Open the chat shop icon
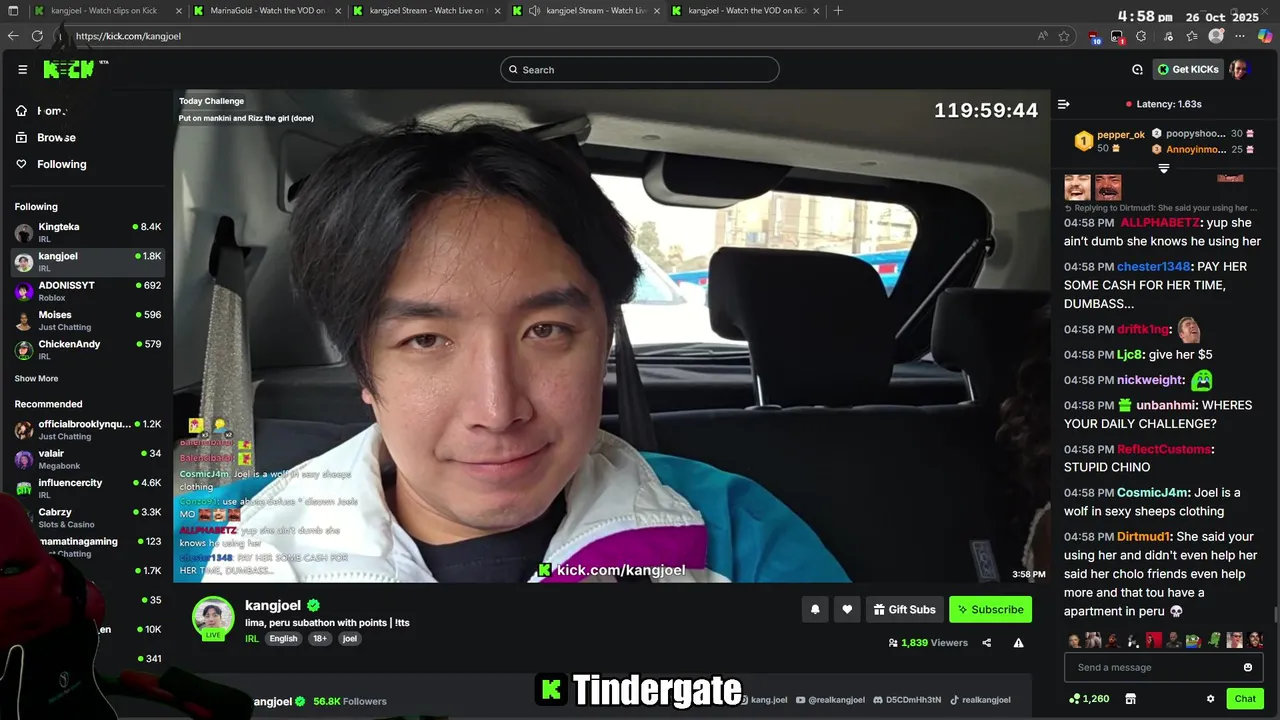The image size is (1280, 720). (1131, 699)
